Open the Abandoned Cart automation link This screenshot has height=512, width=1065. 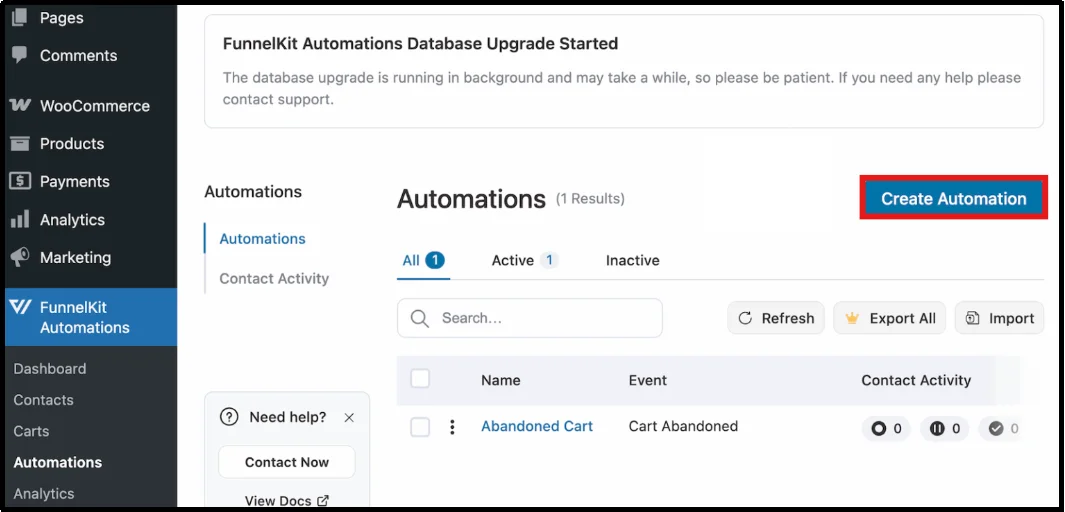point(537,426)
